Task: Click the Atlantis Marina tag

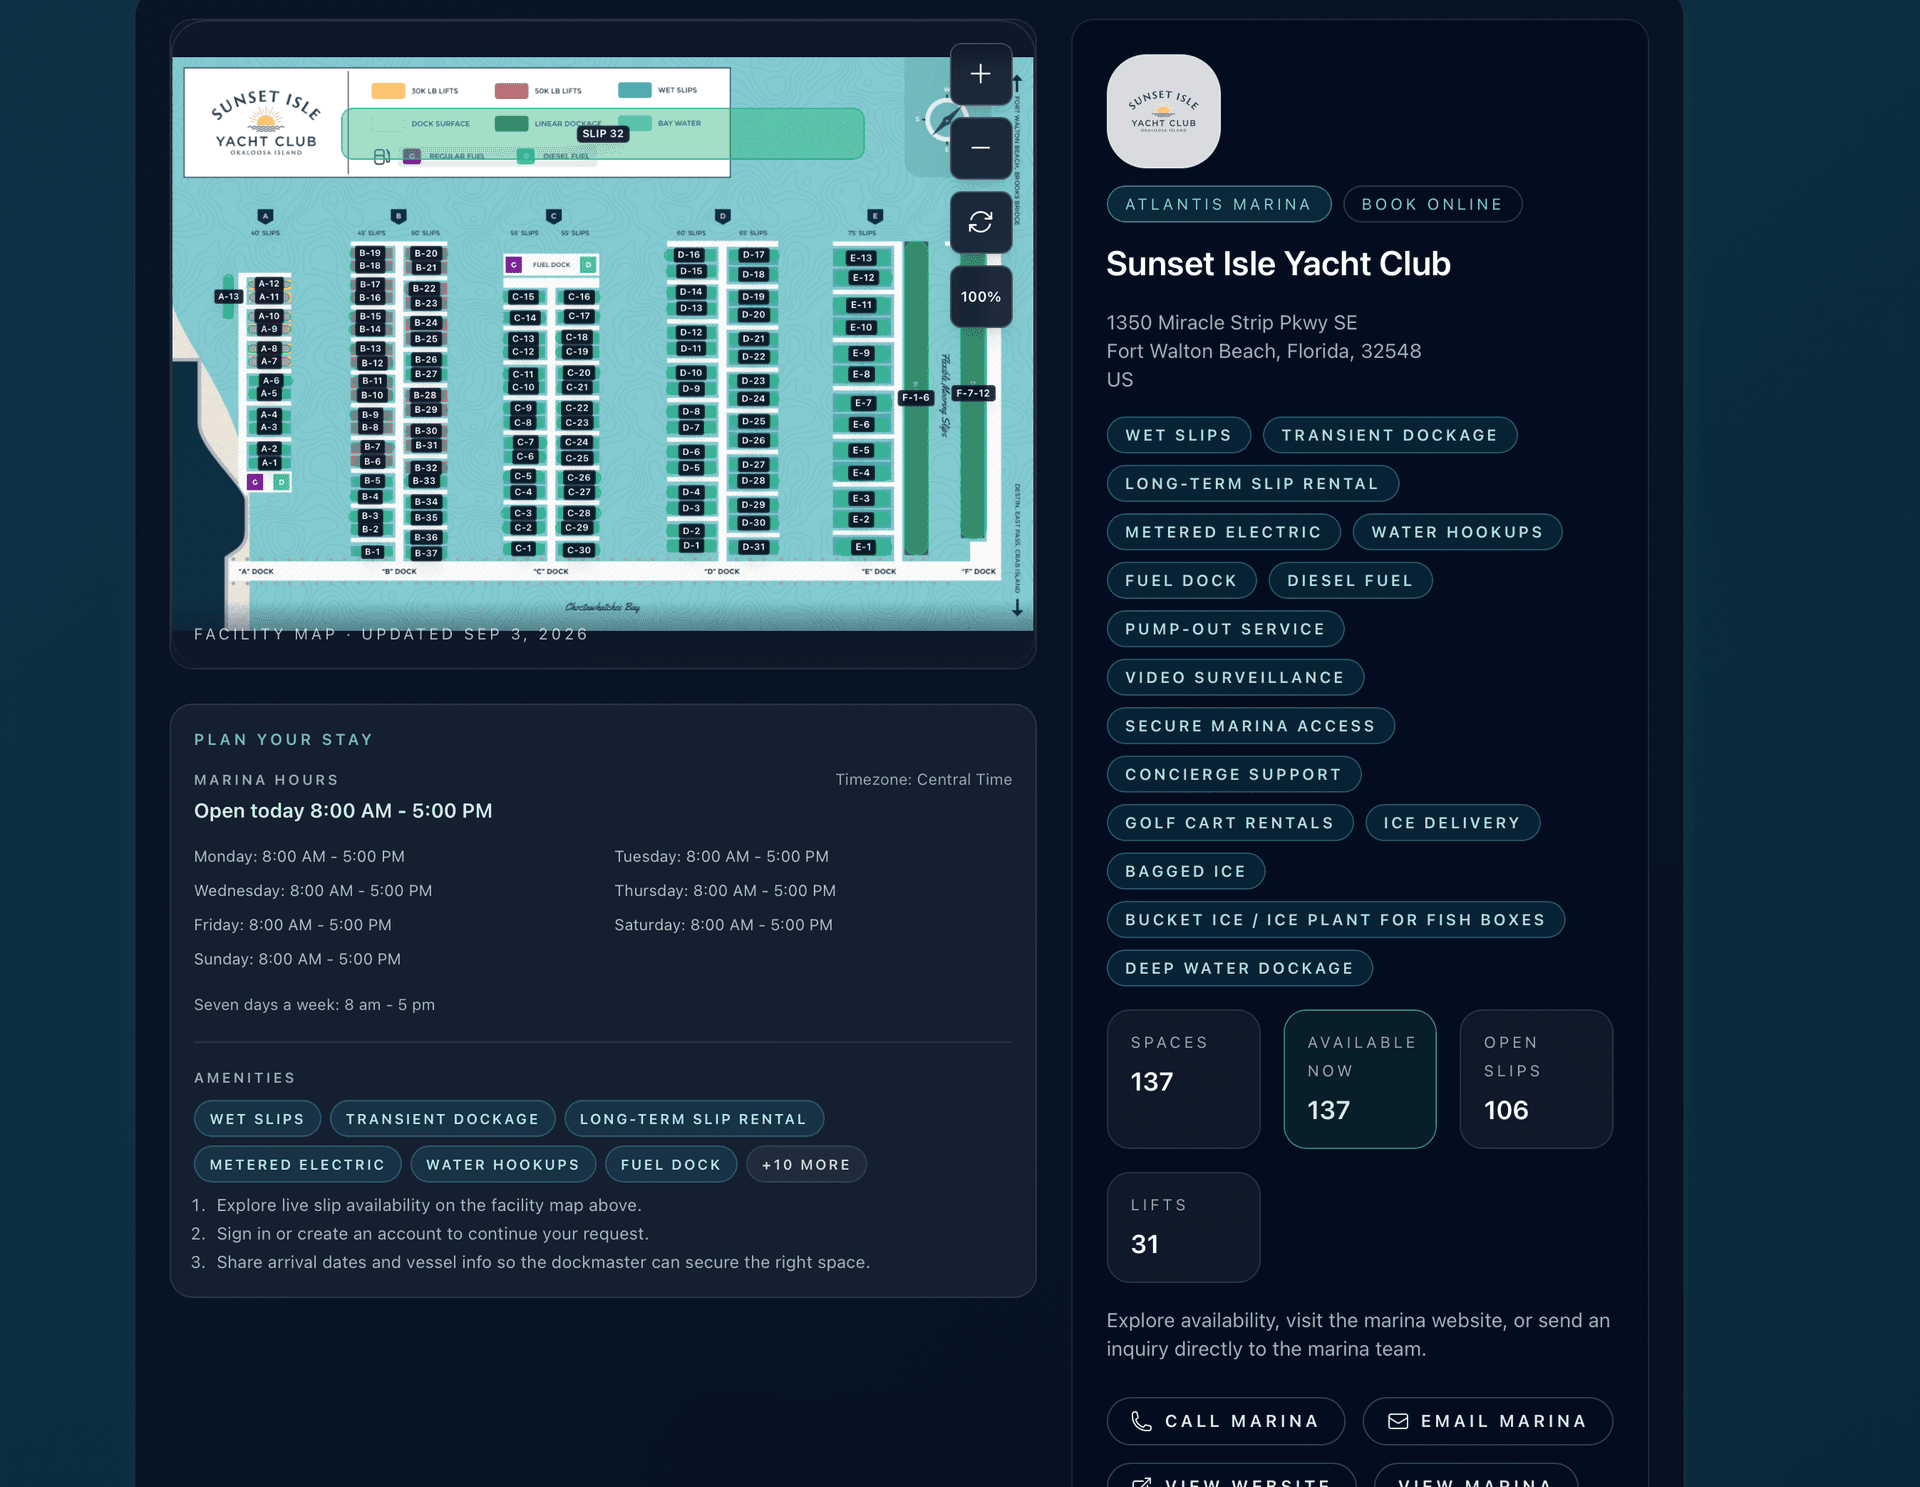Action: click(x=1218, y=204)
